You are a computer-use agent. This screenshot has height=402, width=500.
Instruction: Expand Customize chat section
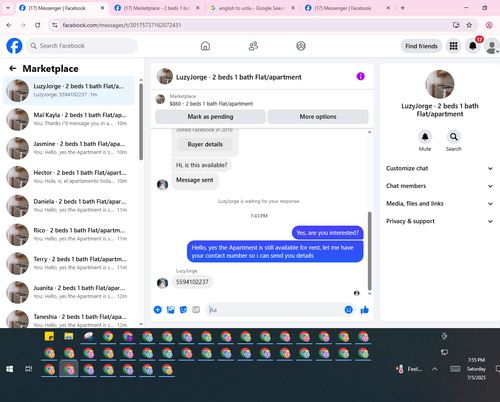point(440,168)
